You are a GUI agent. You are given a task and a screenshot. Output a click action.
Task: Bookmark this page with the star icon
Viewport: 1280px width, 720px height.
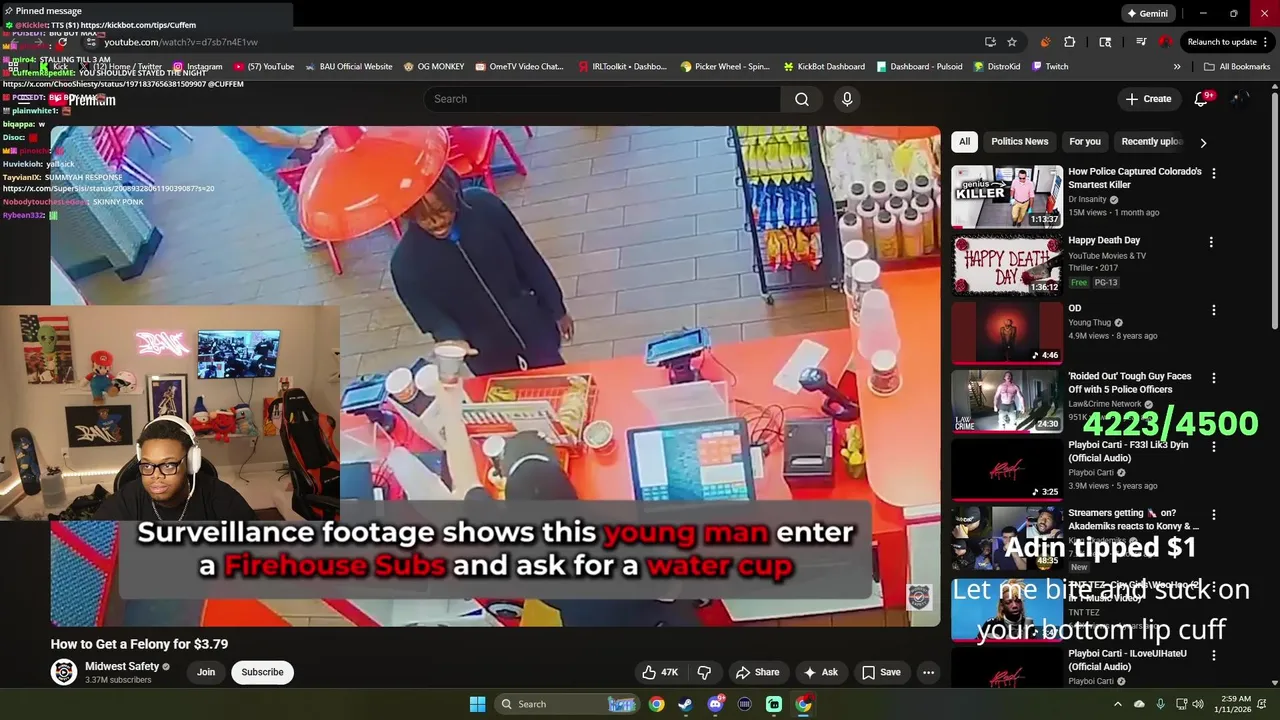(x=1012, y=42)
